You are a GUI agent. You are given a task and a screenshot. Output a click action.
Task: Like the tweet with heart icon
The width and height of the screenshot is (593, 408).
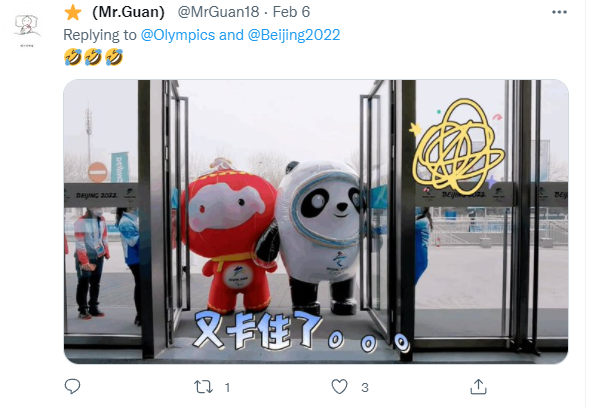point(339,387)
